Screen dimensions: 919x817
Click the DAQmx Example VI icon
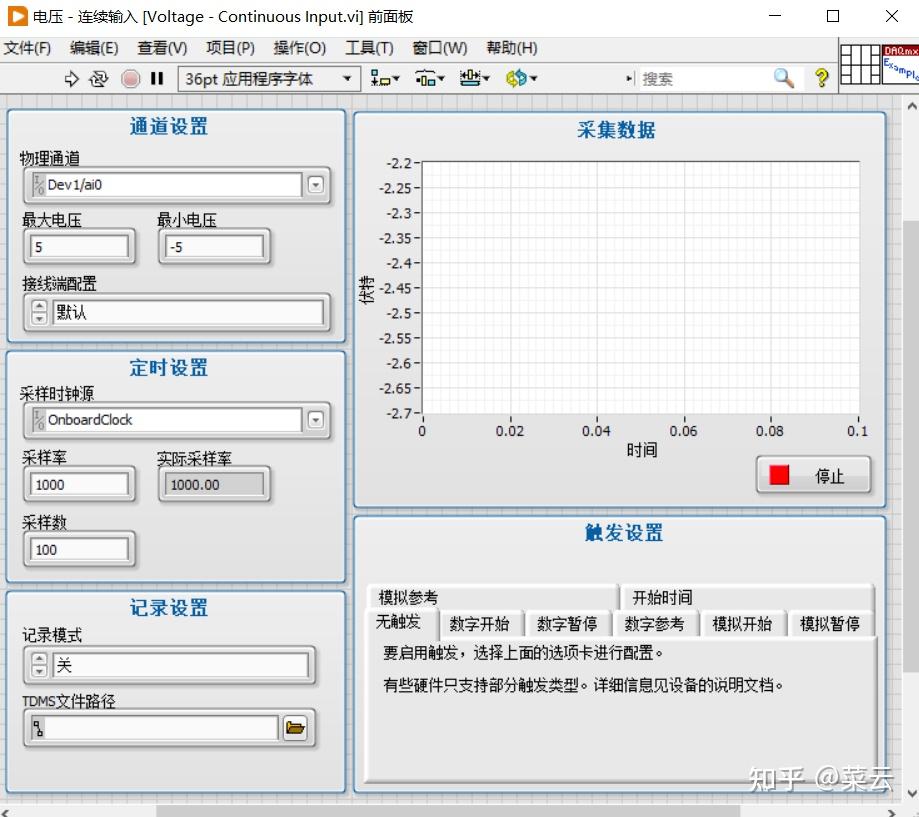[x=900, y=64]
